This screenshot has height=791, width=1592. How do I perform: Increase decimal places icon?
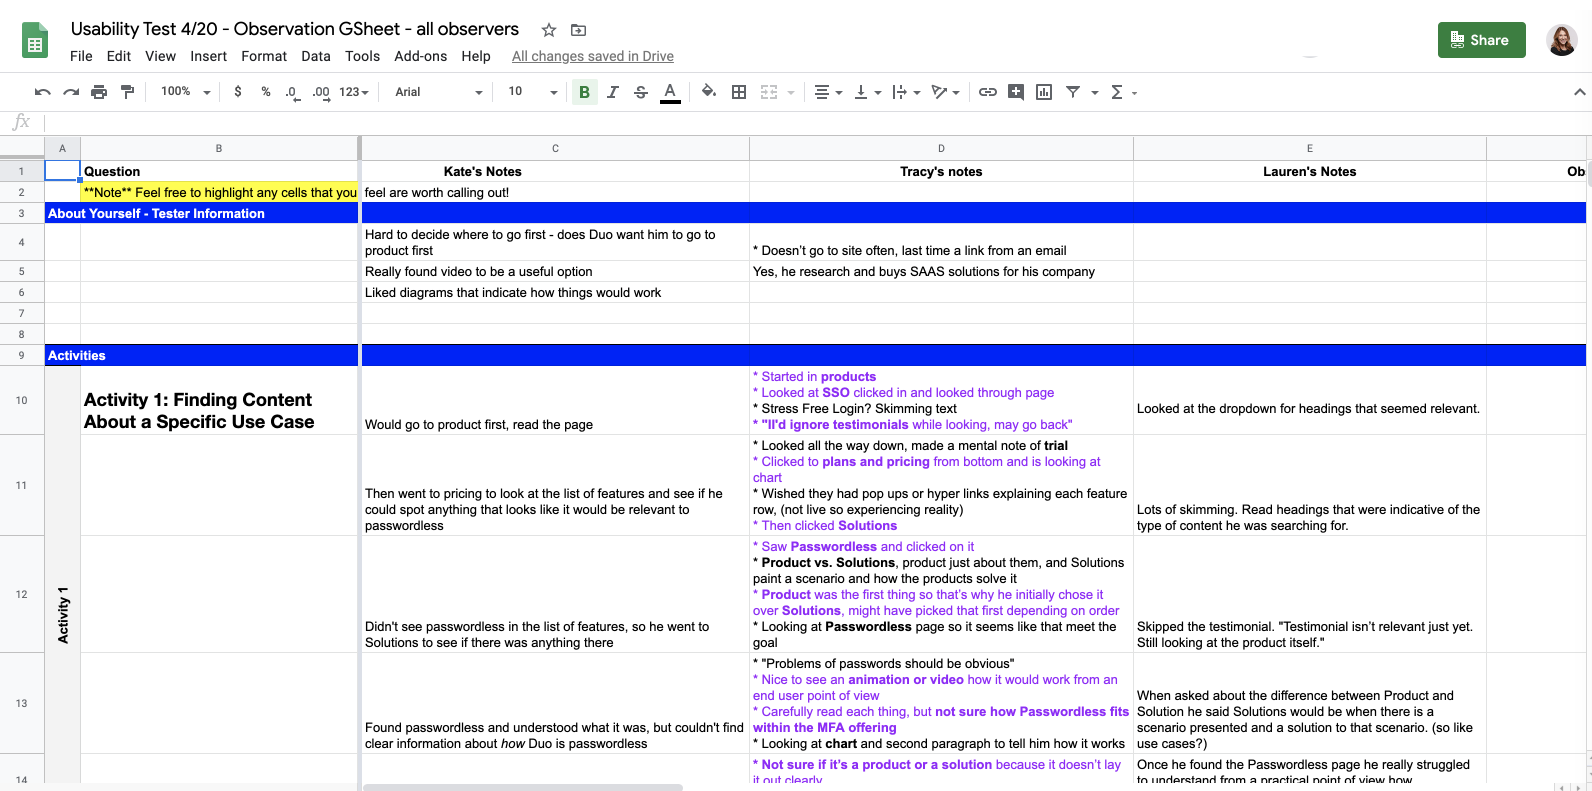tap(320, 92)
